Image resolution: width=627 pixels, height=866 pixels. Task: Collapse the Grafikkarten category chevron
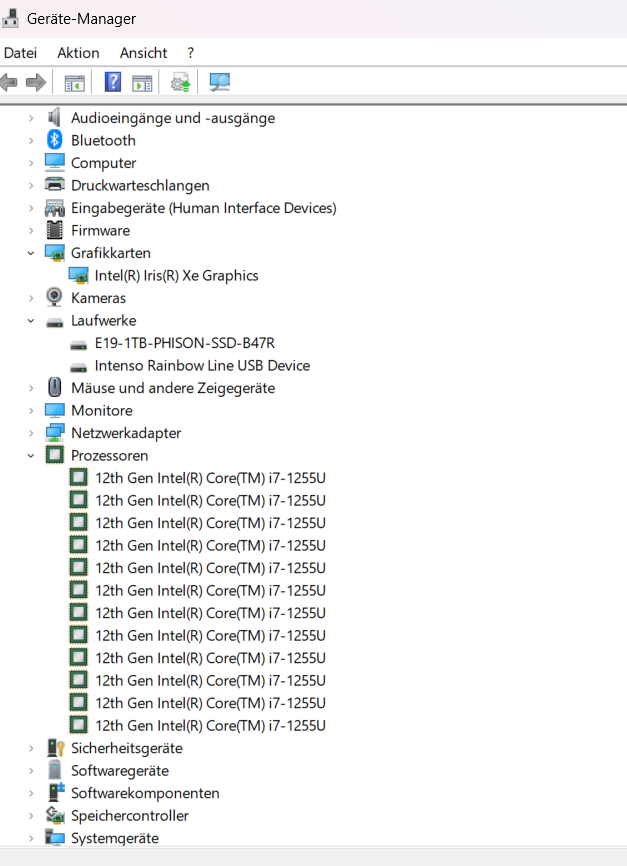point(31,253)
